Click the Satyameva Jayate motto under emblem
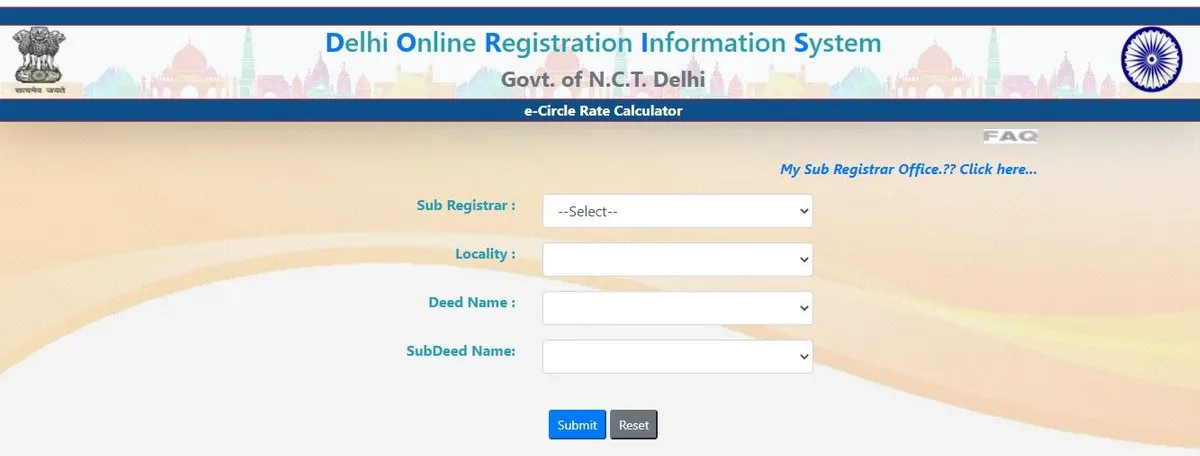The width and height of the screenshot is (1200, 456). [x=40, y=91]
